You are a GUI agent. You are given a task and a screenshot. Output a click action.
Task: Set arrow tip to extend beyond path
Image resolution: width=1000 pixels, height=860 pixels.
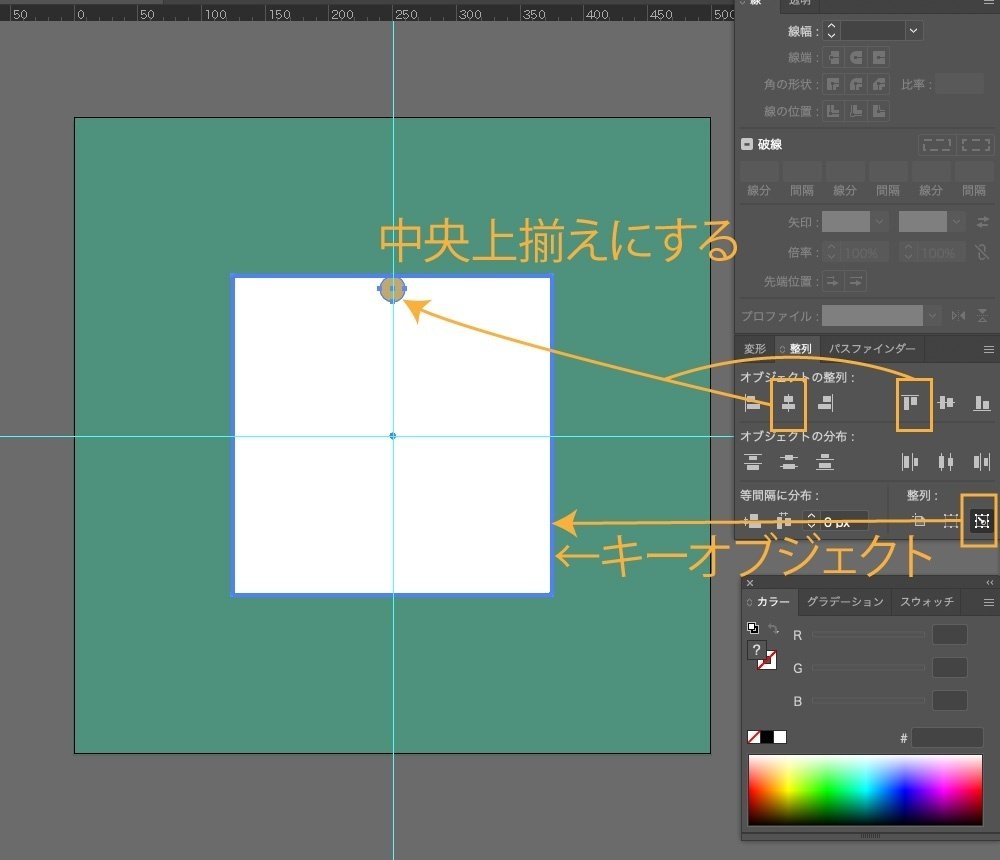tap(832, 281)
